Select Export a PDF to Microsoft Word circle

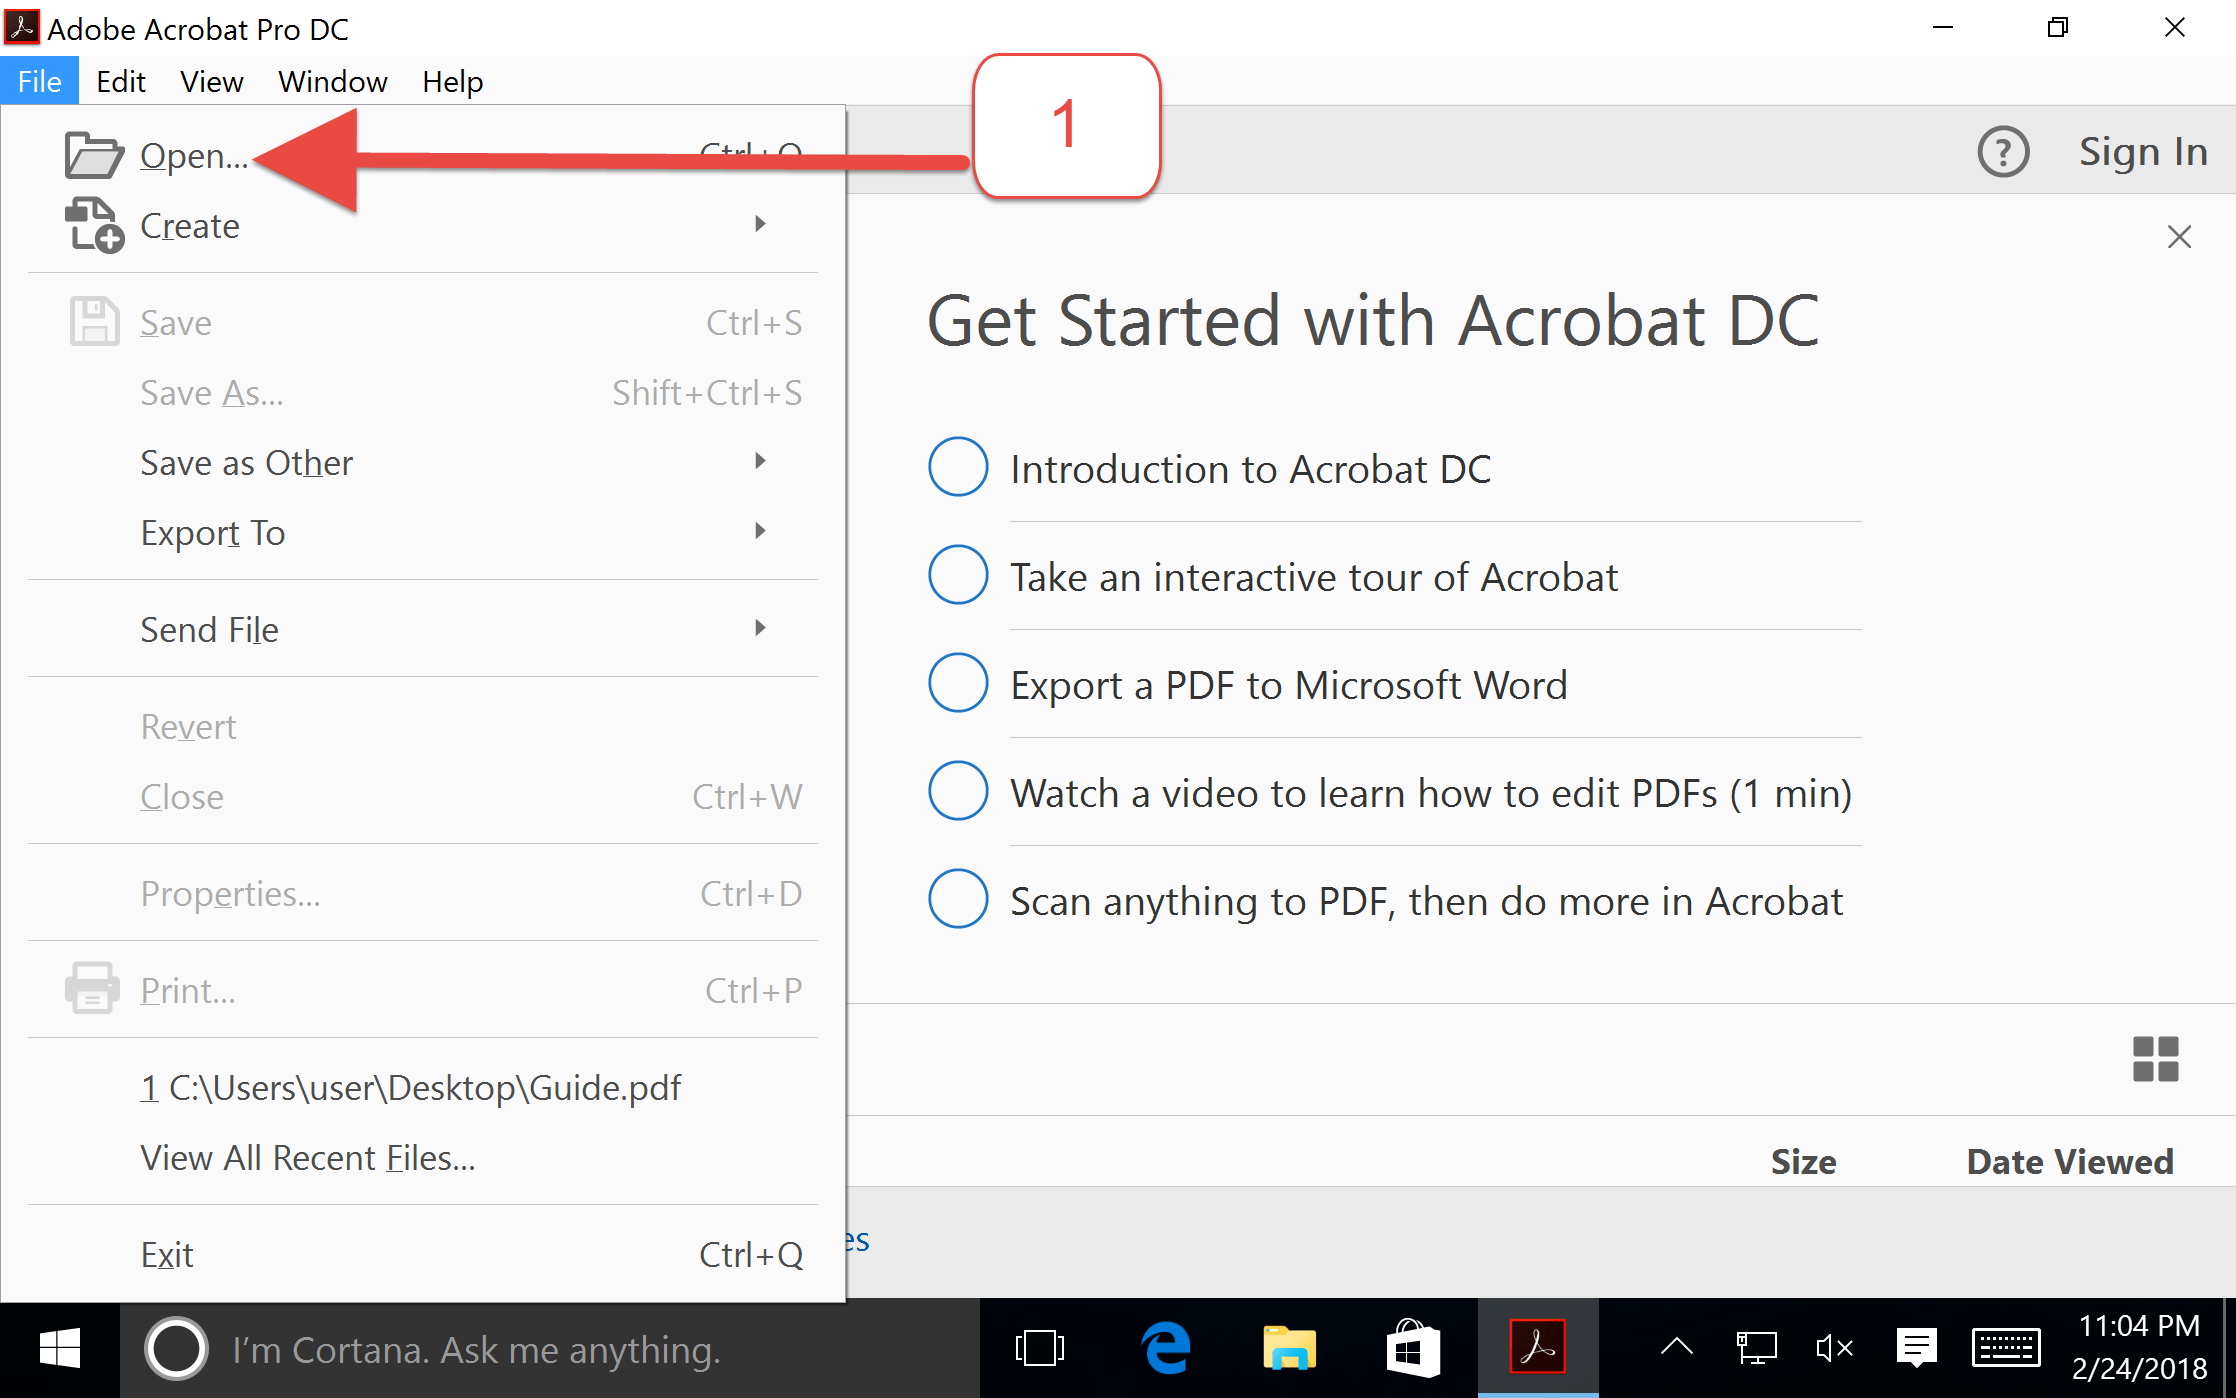pos(957,683)
